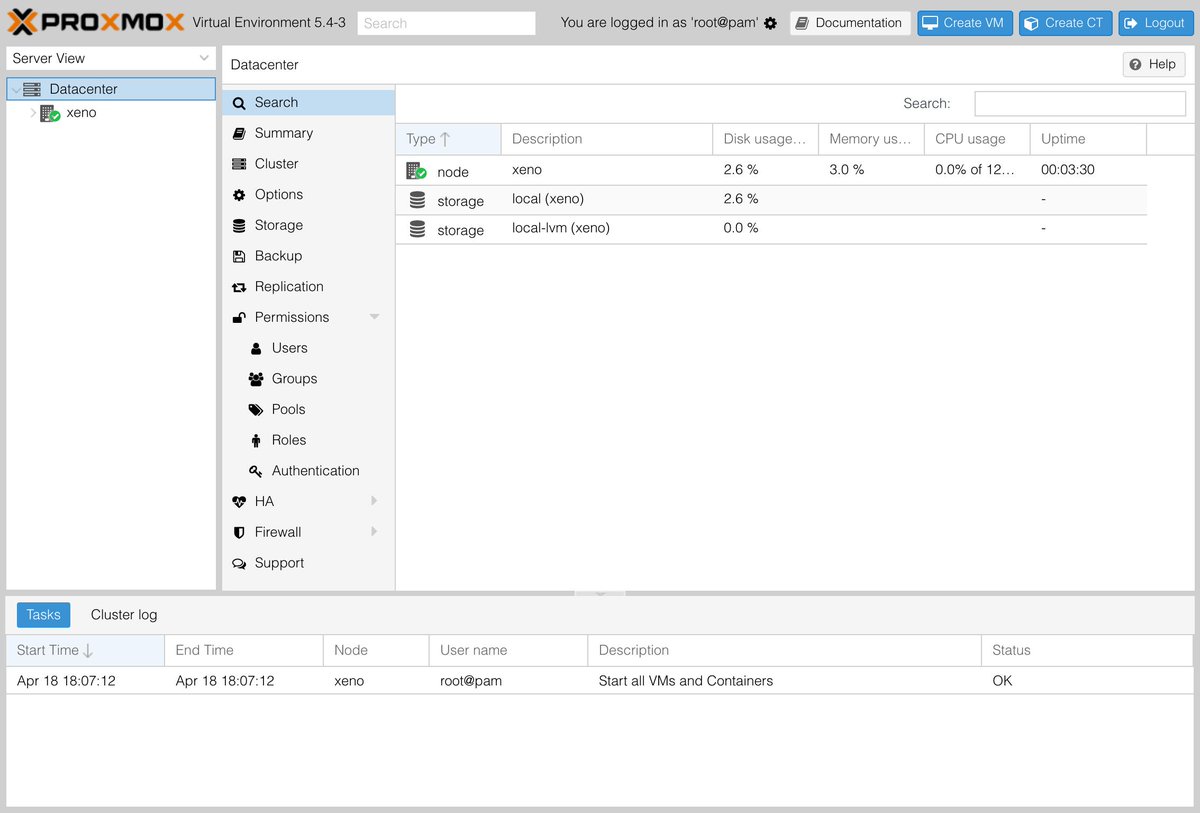Viewport: 1200px width, 813px height.
Task: Click the Create VM button
Action: pos(964,23)
